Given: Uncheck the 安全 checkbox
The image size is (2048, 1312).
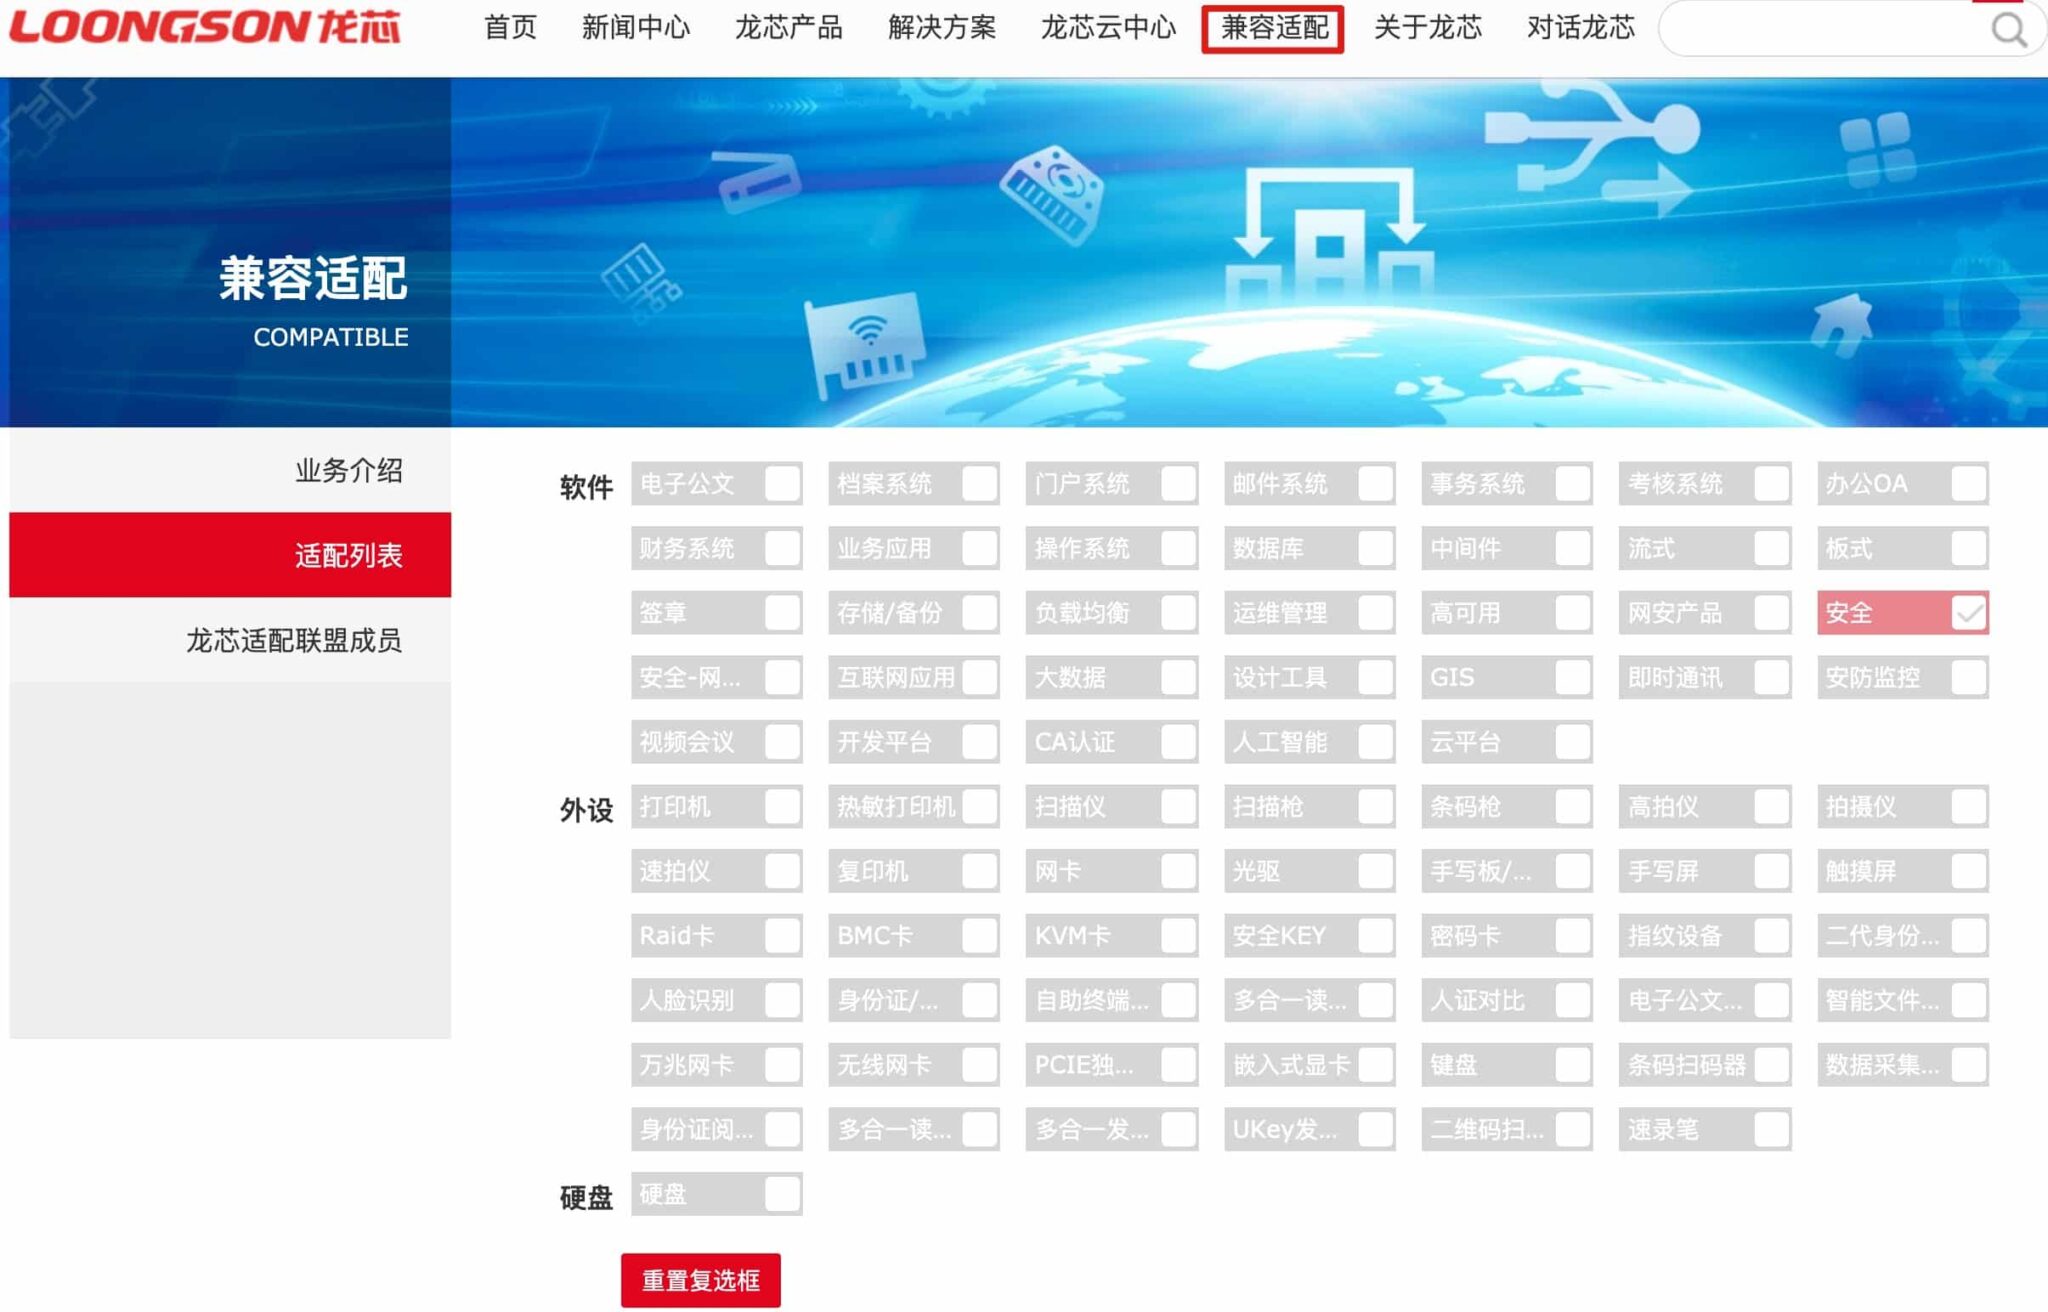Looking at the screenshot, I should coord(1967,613).
